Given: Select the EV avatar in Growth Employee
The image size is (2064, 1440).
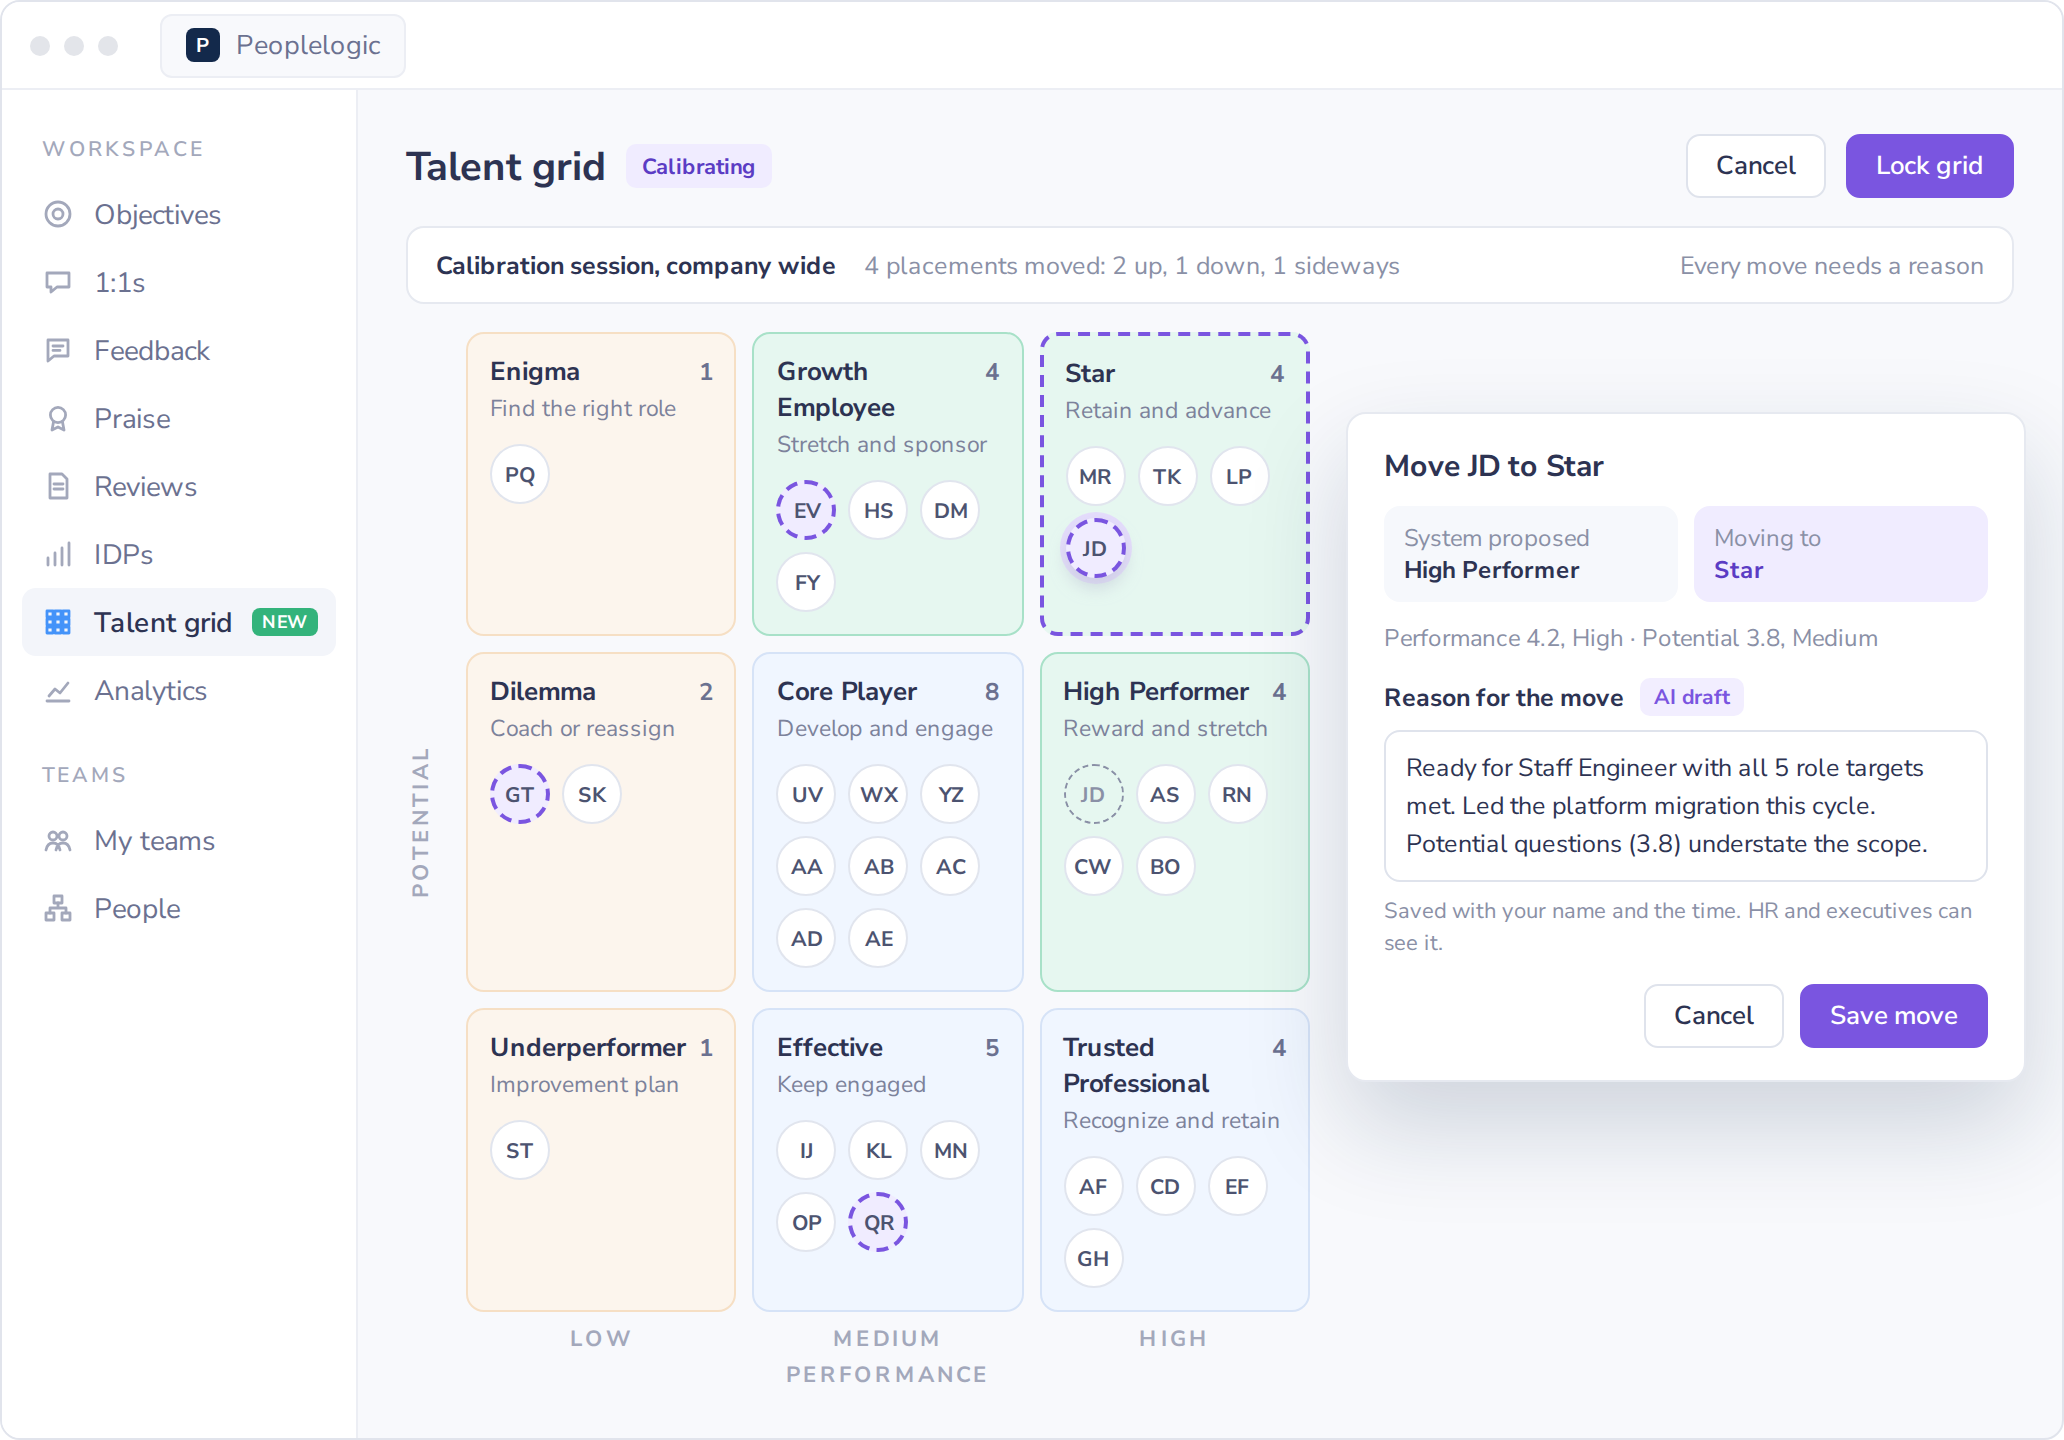Looking at the screenshot, I should tap(806, 510).
